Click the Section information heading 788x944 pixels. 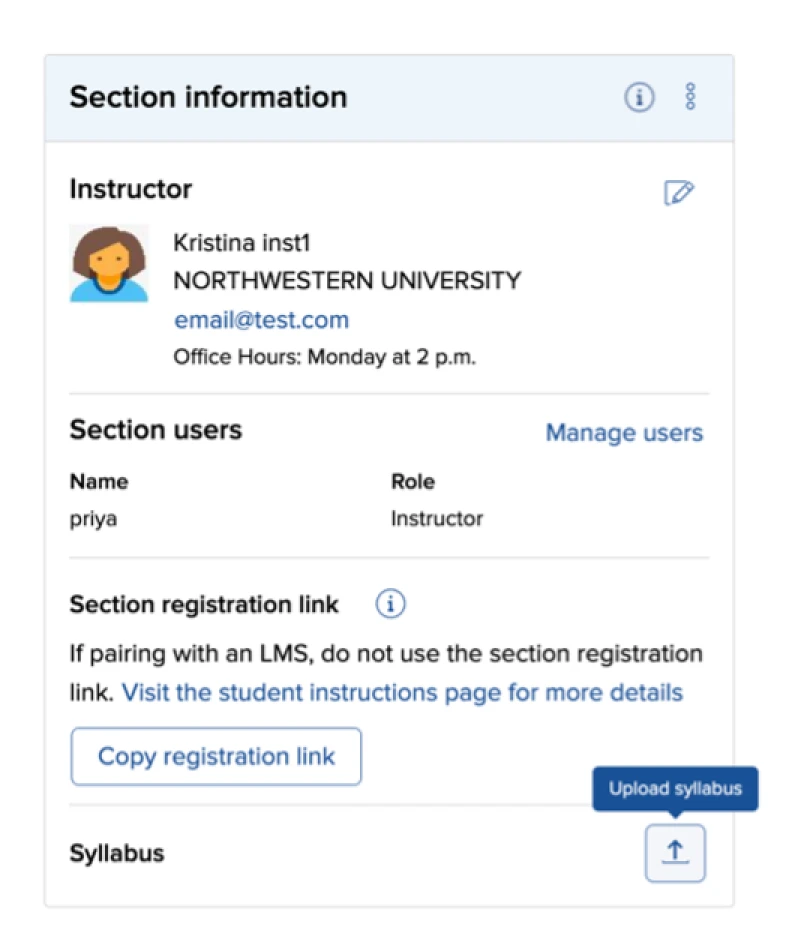(208, 97)
